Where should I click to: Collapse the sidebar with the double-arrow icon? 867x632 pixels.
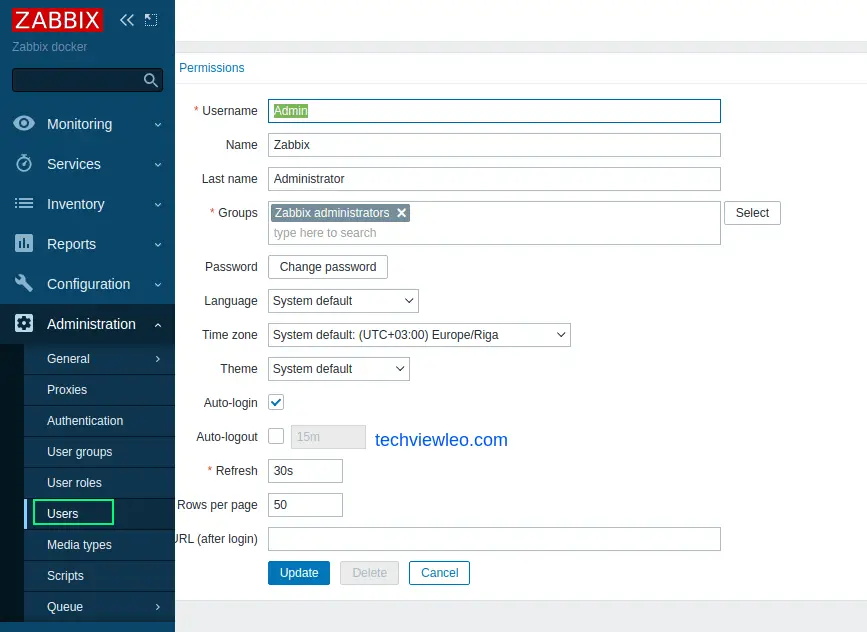pos(127,20)
